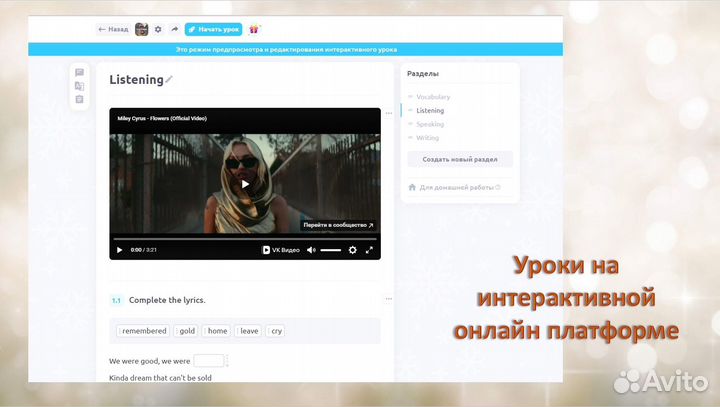Open the VK Видео logo link
The height and width of the screenshot is (407, 720).
click(281, 250)
